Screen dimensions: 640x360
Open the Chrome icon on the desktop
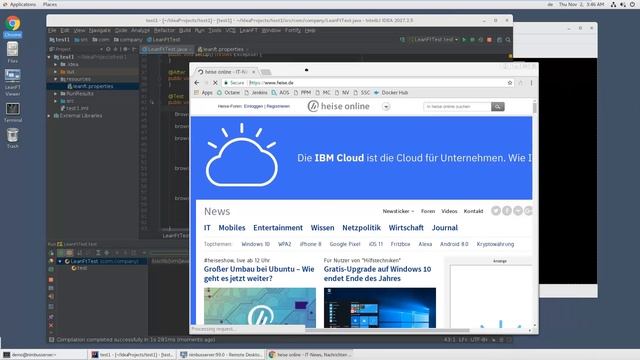click(13, 25)
